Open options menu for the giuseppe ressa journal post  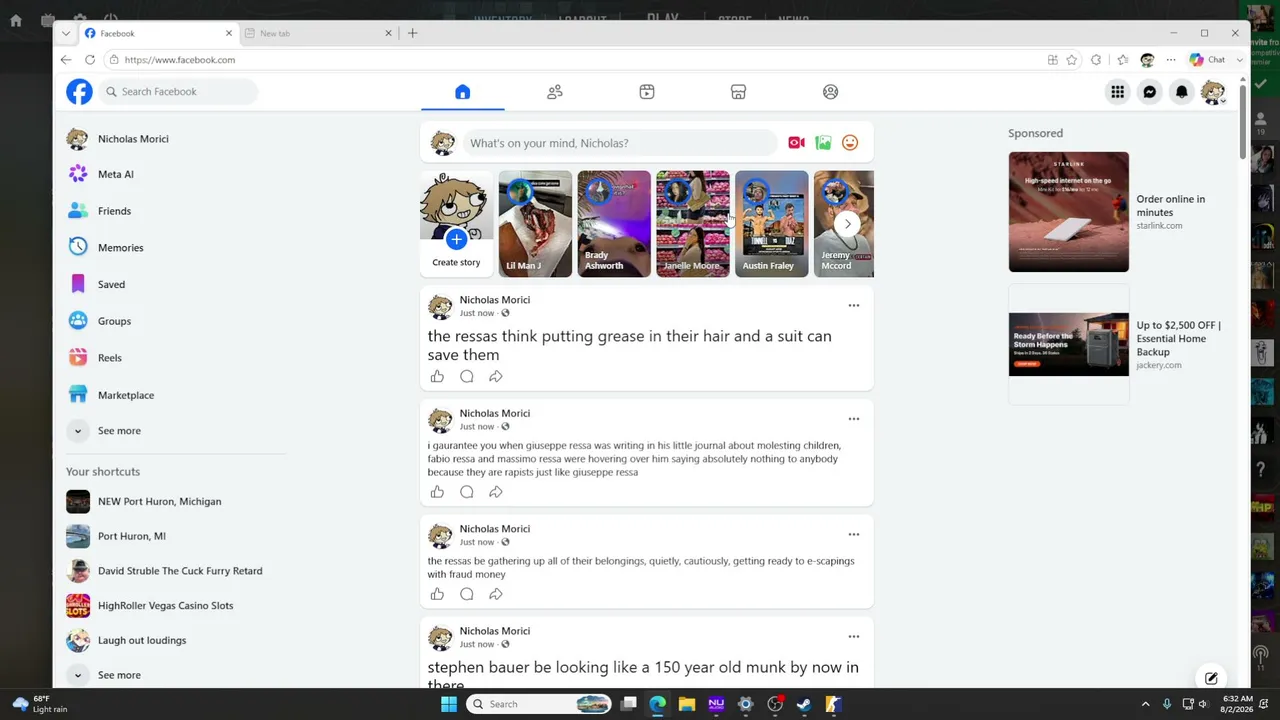click(853, 419)
